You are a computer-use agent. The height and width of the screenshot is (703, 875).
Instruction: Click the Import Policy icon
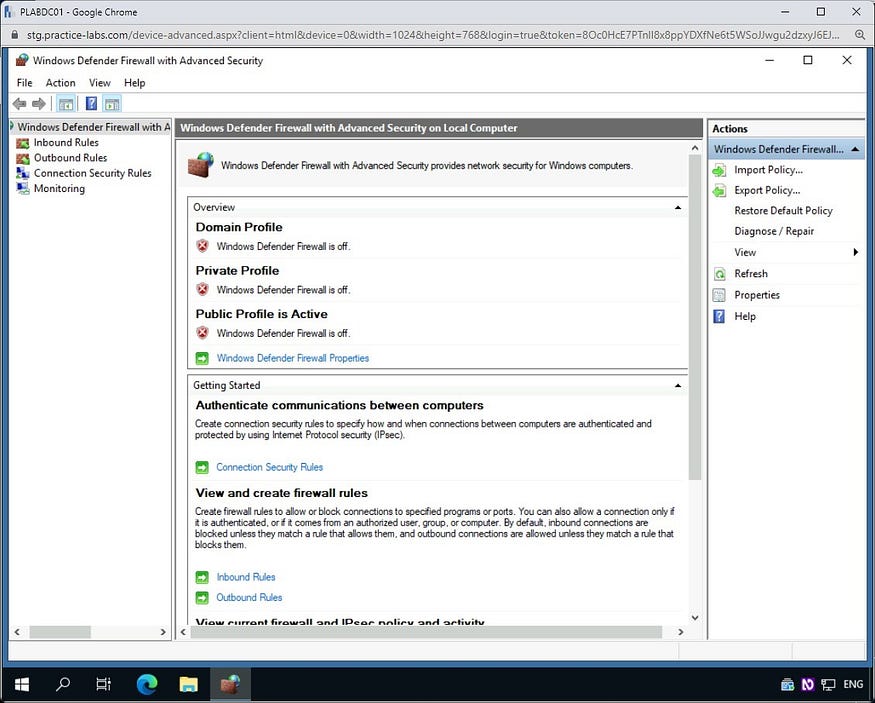tap(719, 170)
